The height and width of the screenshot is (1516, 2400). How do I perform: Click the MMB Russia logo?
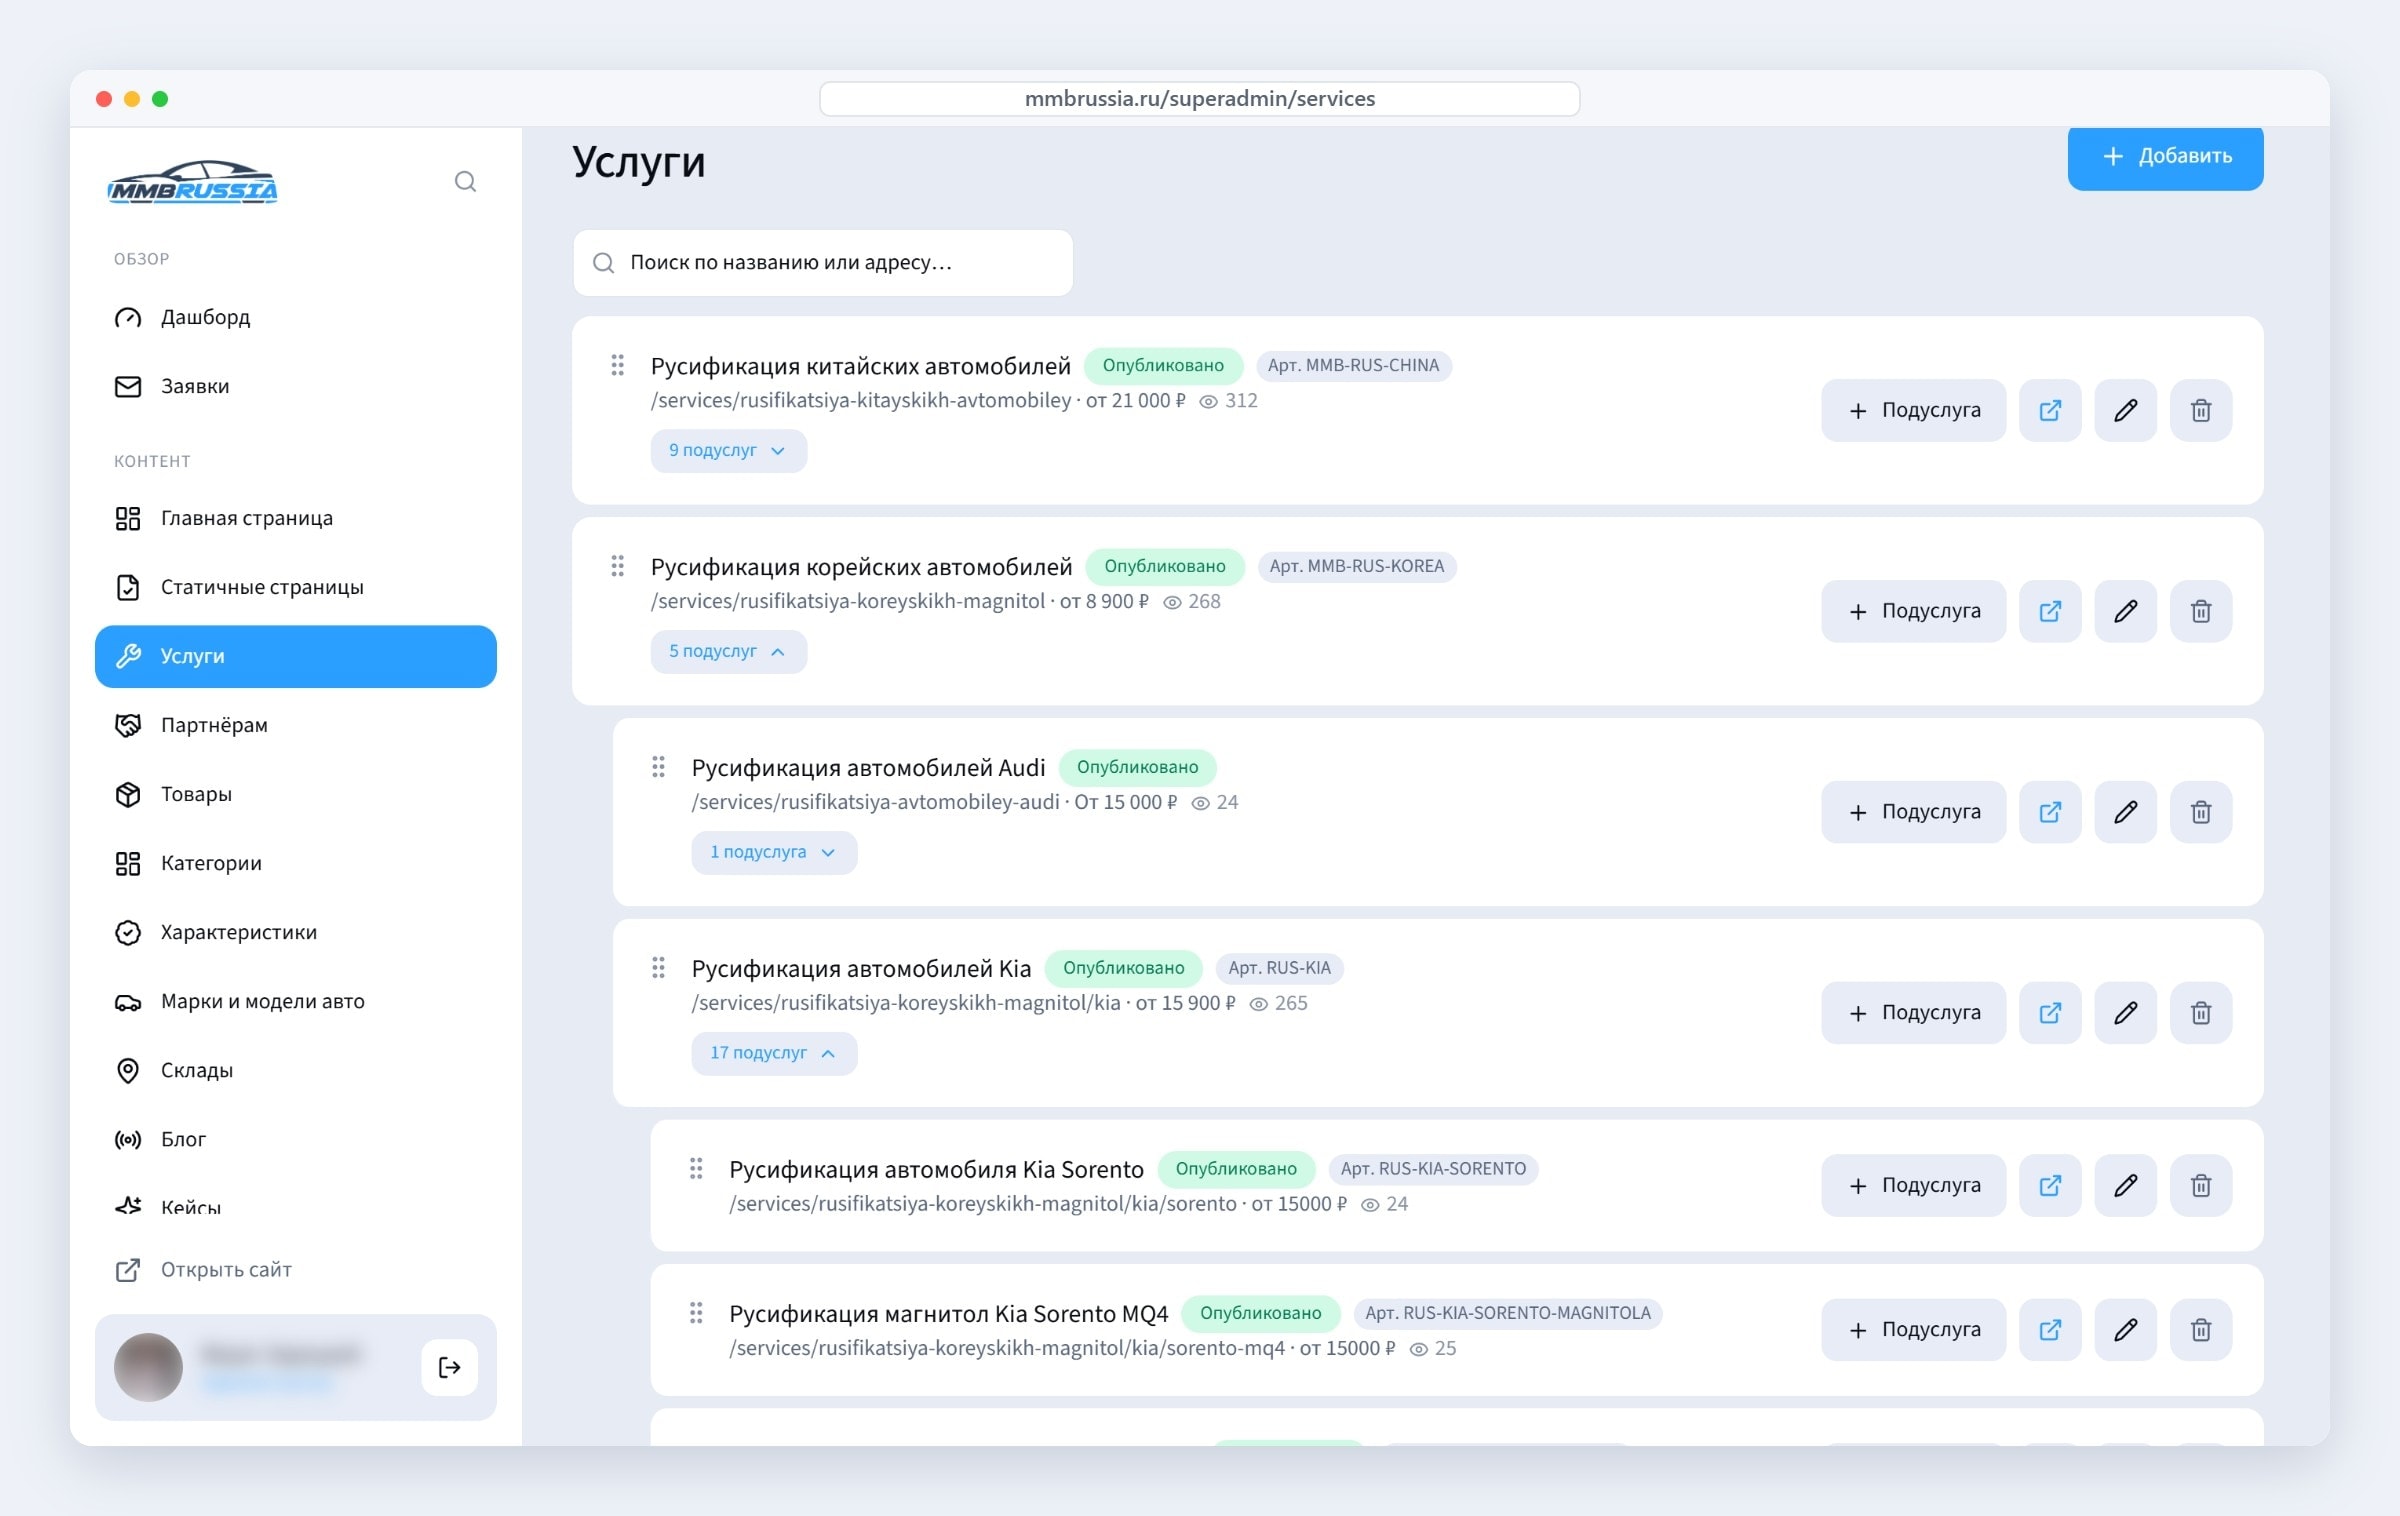coord(192,183)
